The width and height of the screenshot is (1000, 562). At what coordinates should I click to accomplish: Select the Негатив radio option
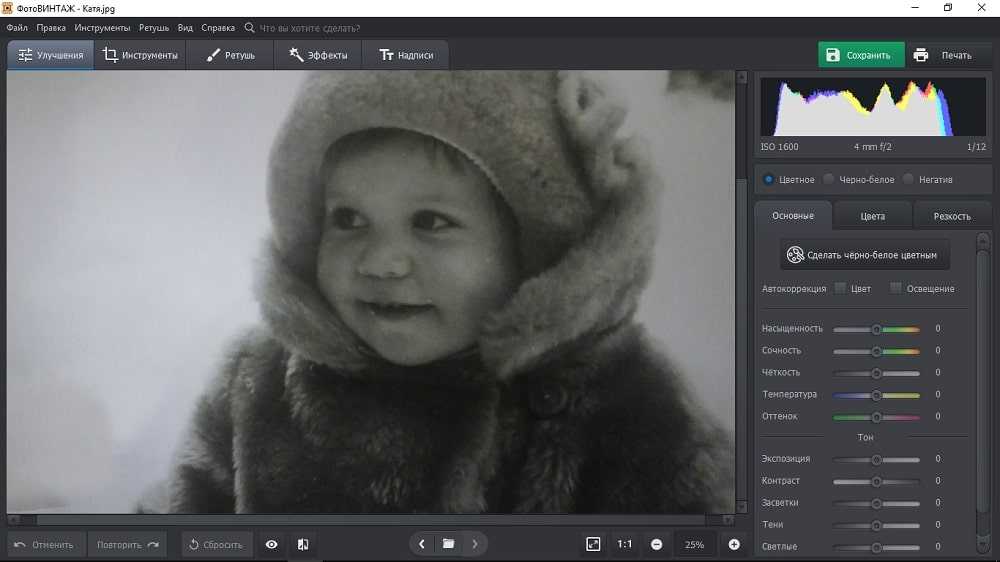tap(908, 179)
